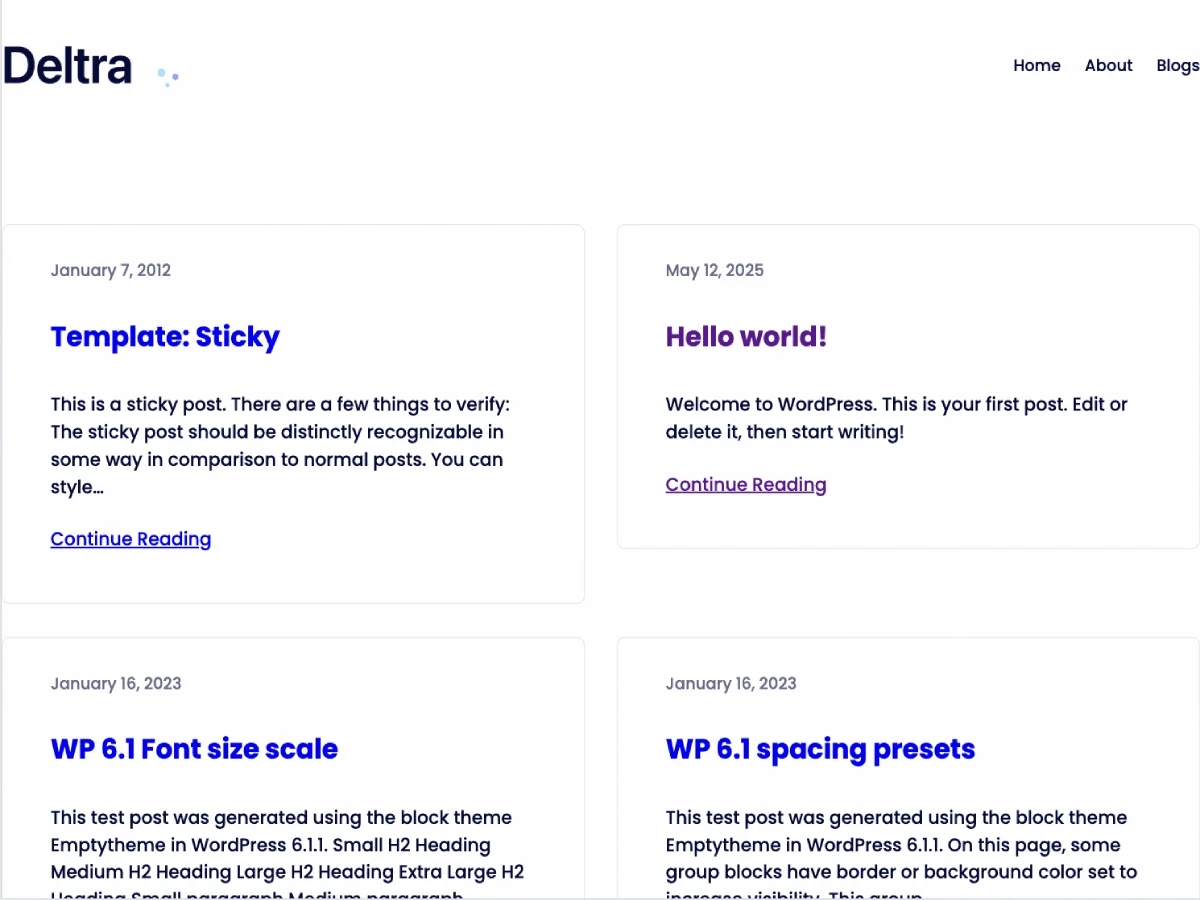Open the Template: Sticky post title
This screenshot has width=1200, height=900.
click(x=165, y=337)
